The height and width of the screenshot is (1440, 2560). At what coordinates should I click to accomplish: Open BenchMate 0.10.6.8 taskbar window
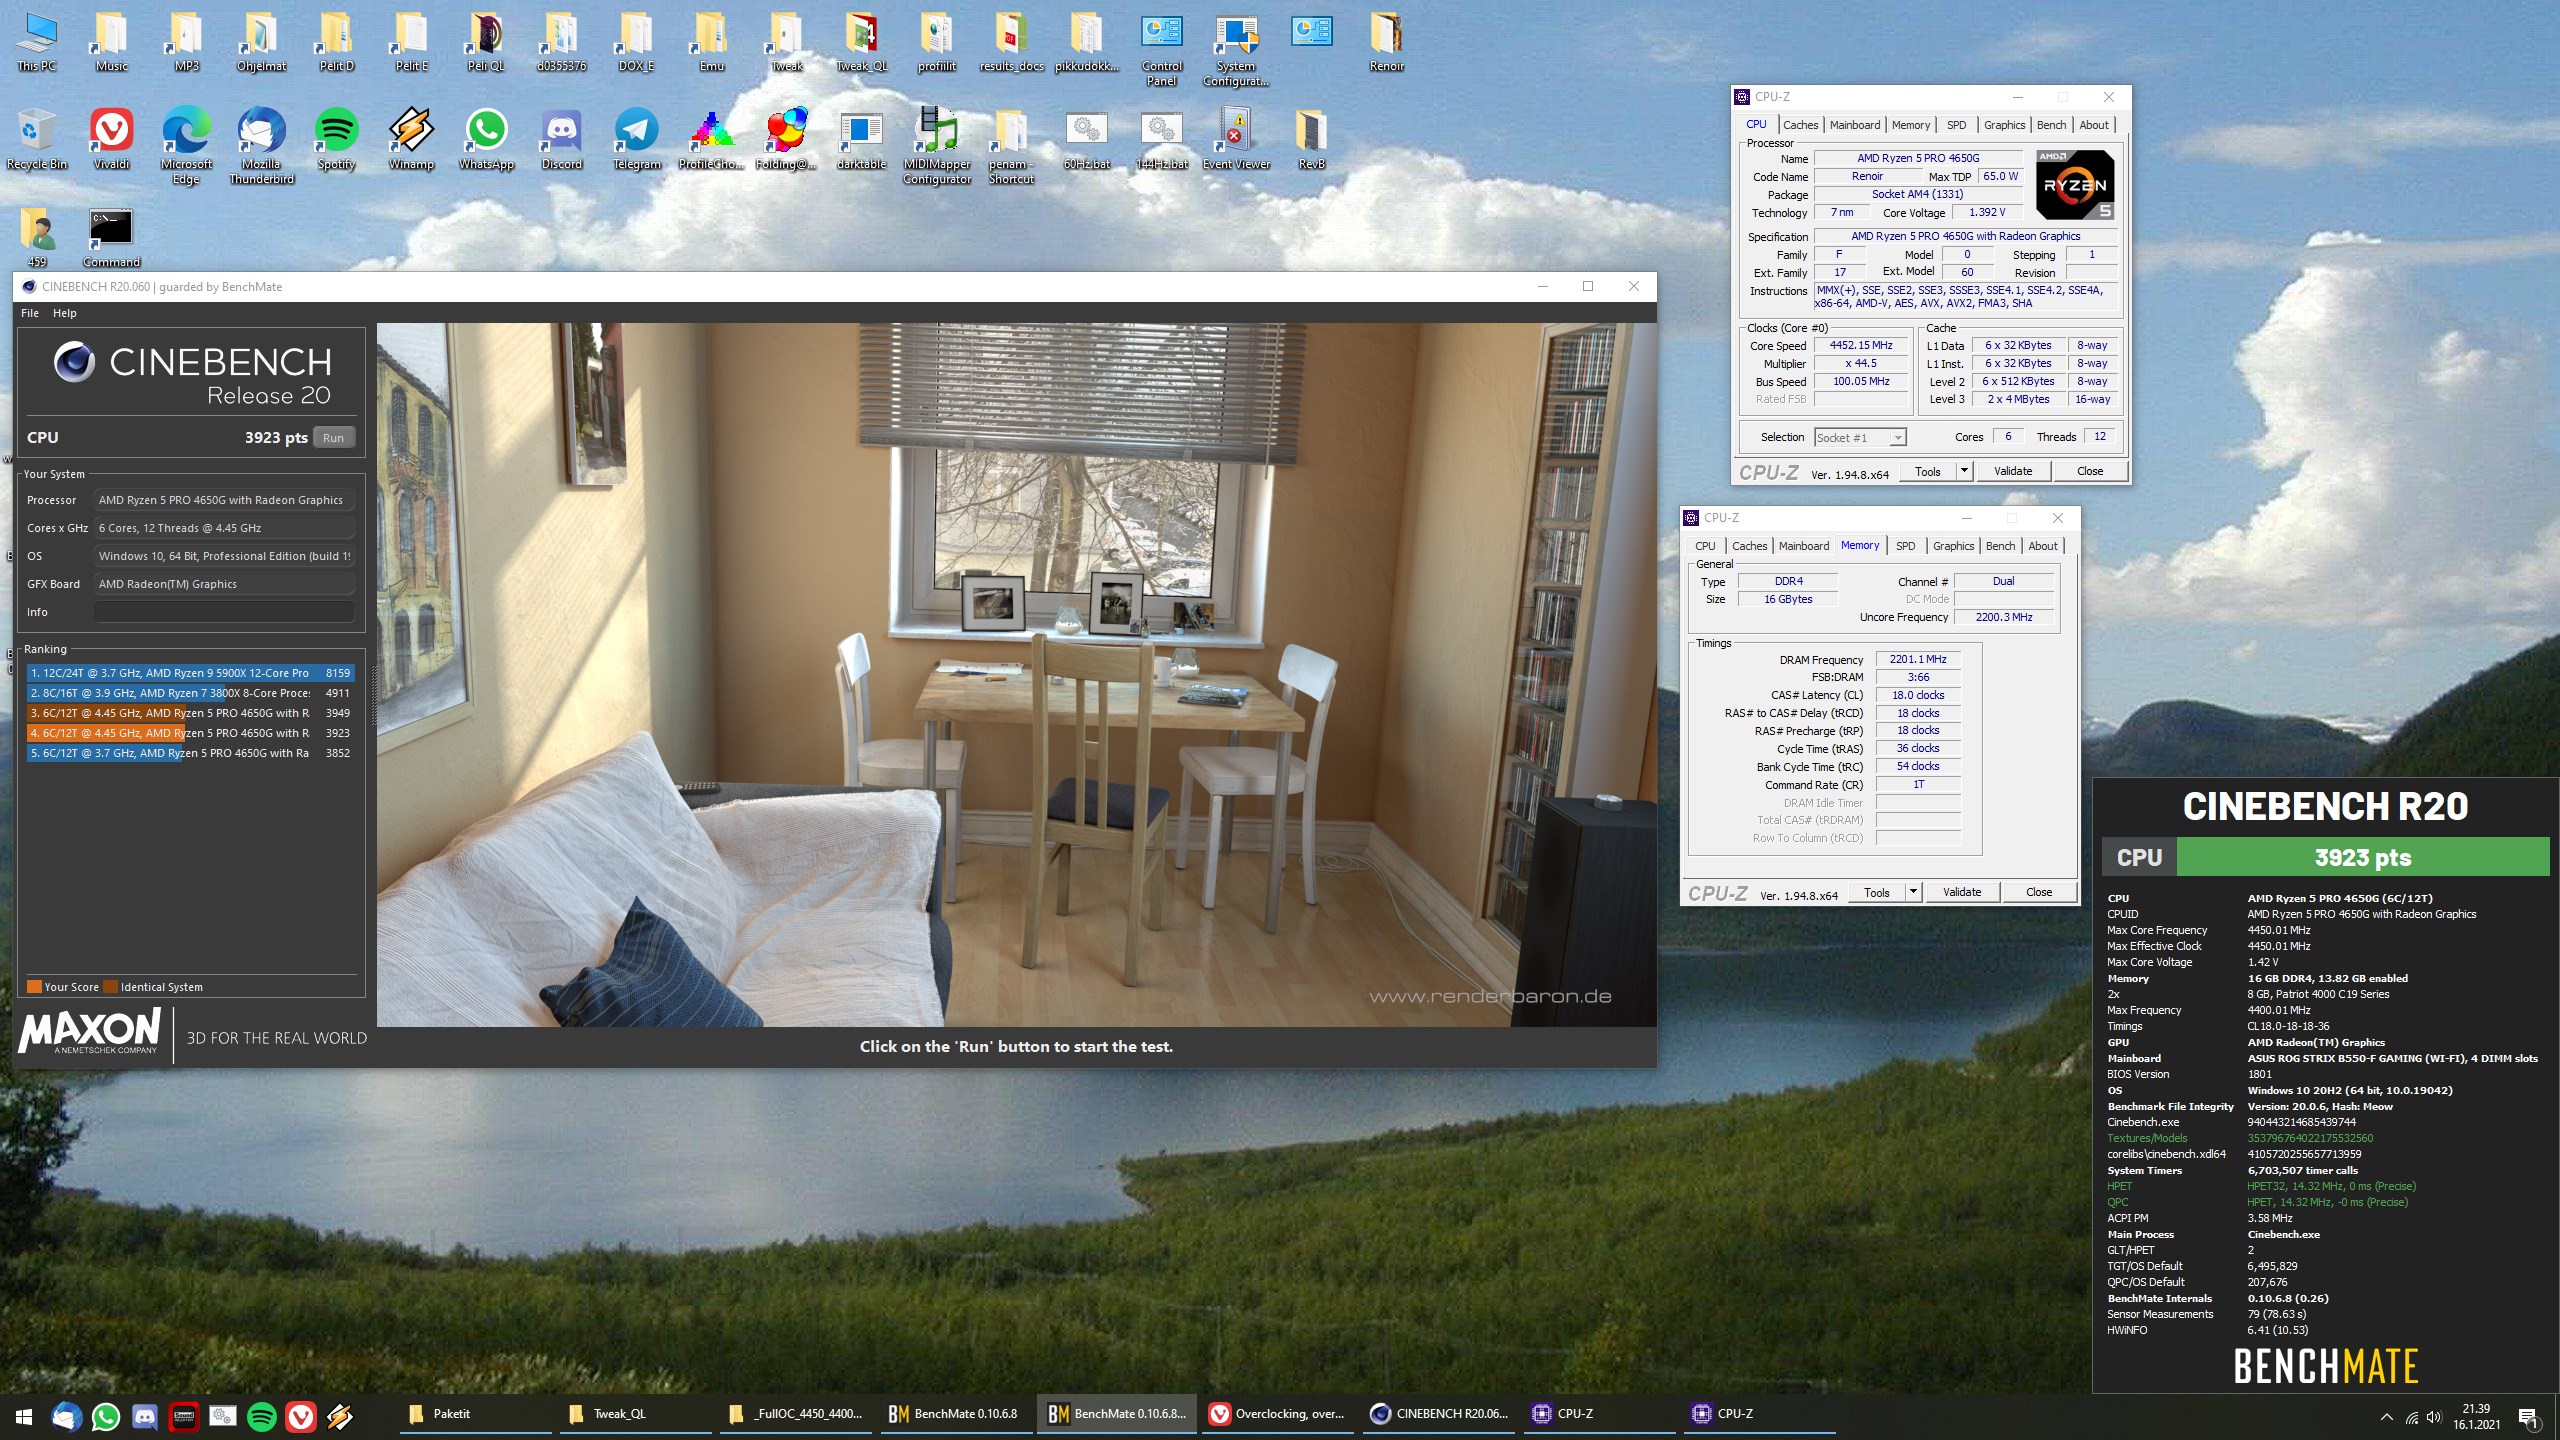click(x=956, y=1414)
